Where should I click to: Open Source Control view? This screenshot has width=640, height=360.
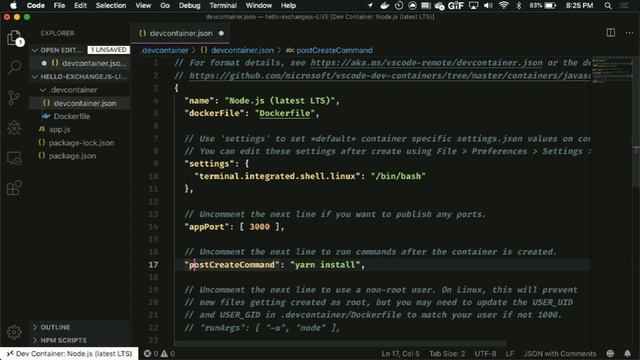coord(14,98)
